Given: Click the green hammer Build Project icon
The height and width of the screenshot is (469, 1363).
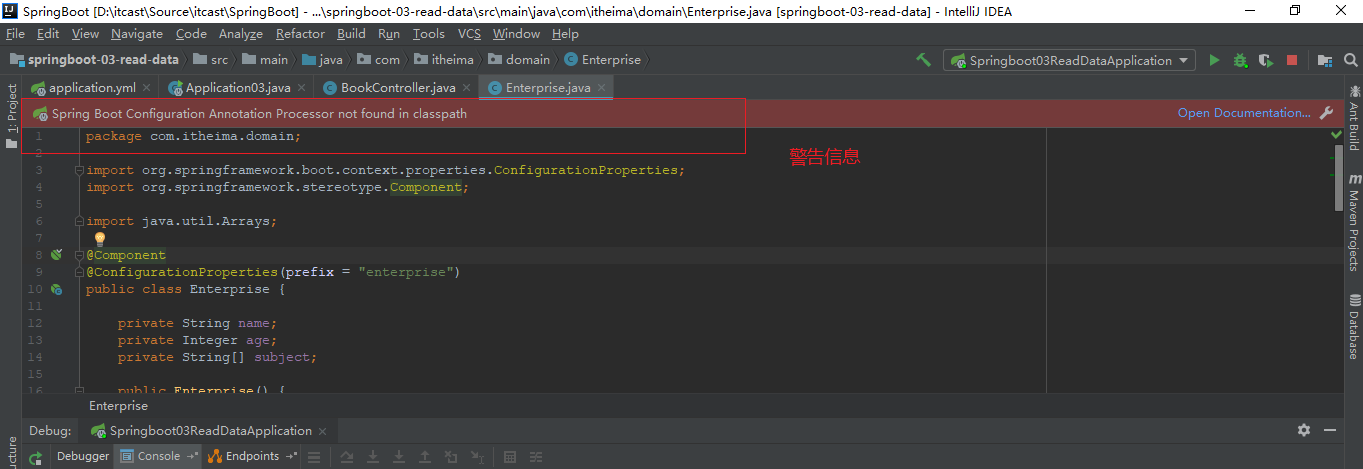Looking at the screenshot, I should click(923, 60).
